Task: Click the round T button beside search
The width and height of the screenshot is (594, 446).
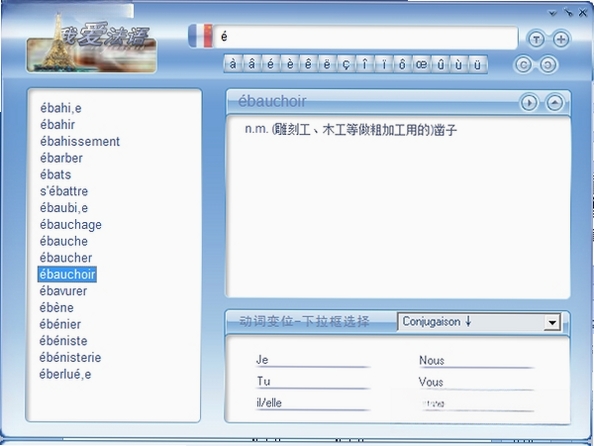Action: point(536,39)
